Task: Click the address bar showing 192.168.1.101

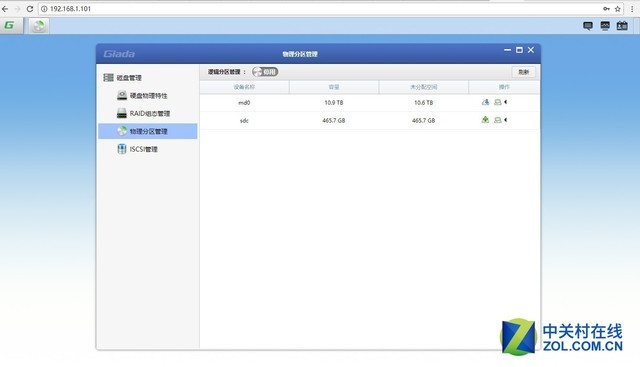Action: point(322,9)
